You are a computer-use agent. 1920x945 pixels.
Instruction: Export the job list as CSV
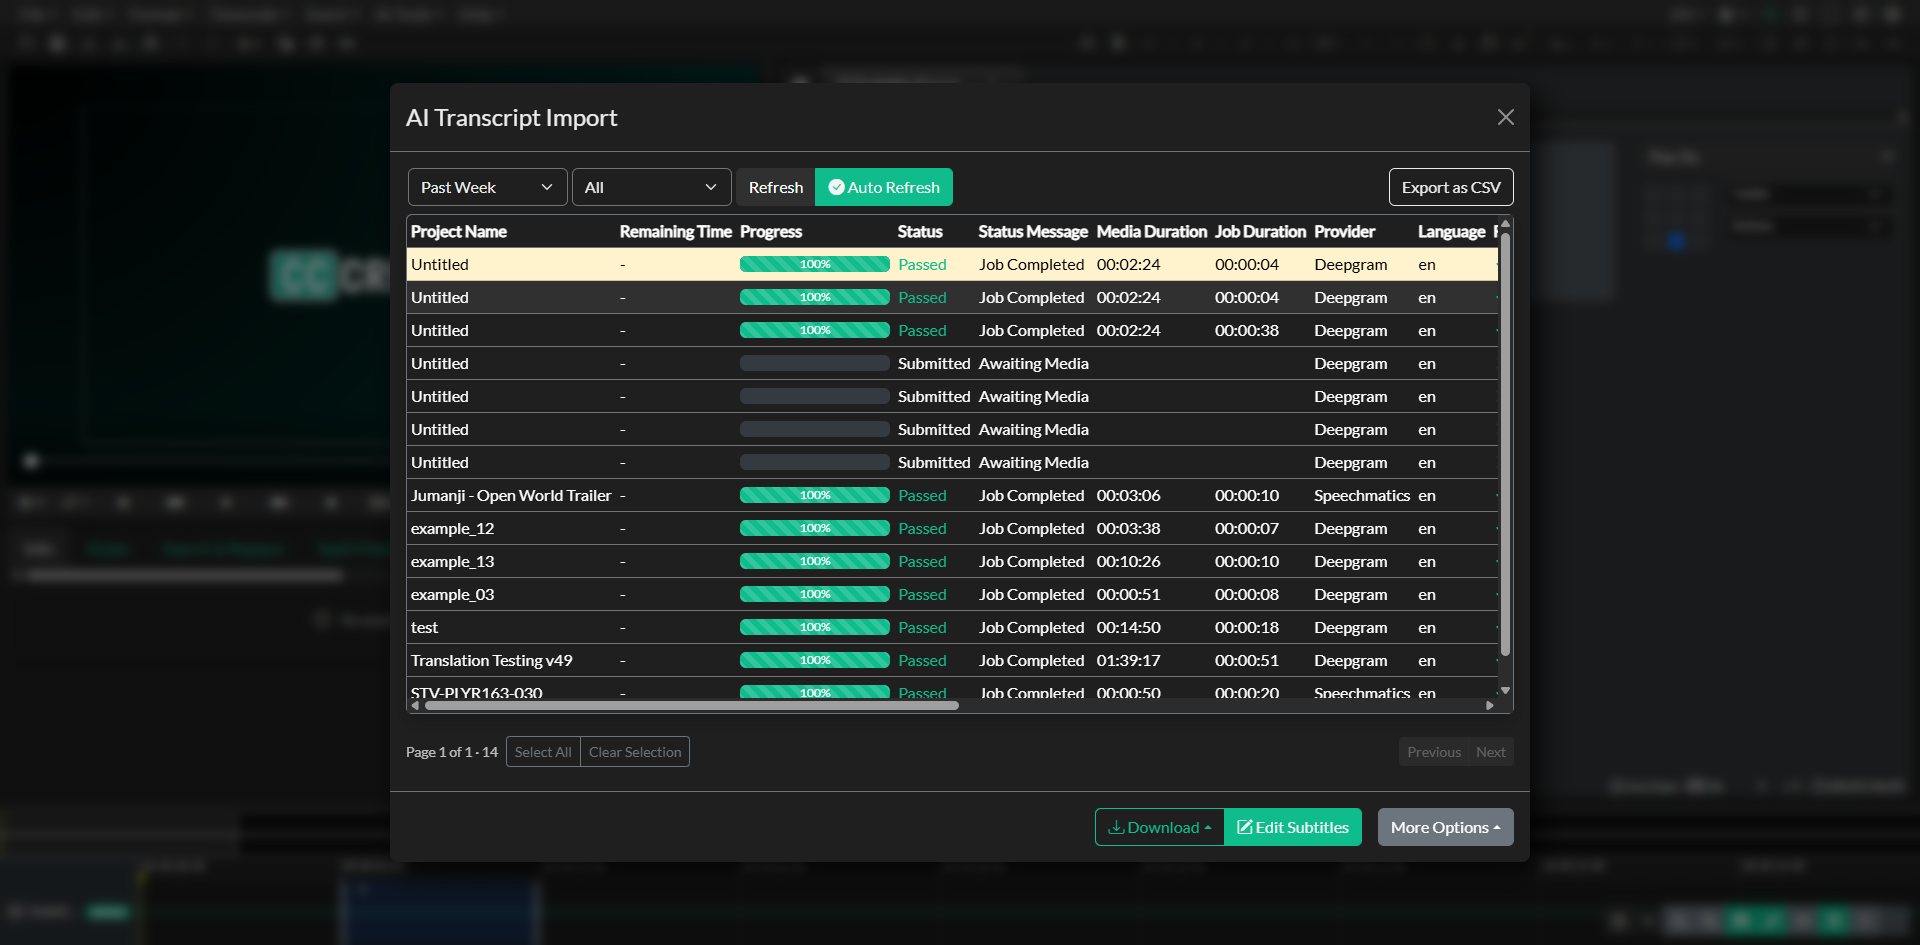[x=1451, y=187]
